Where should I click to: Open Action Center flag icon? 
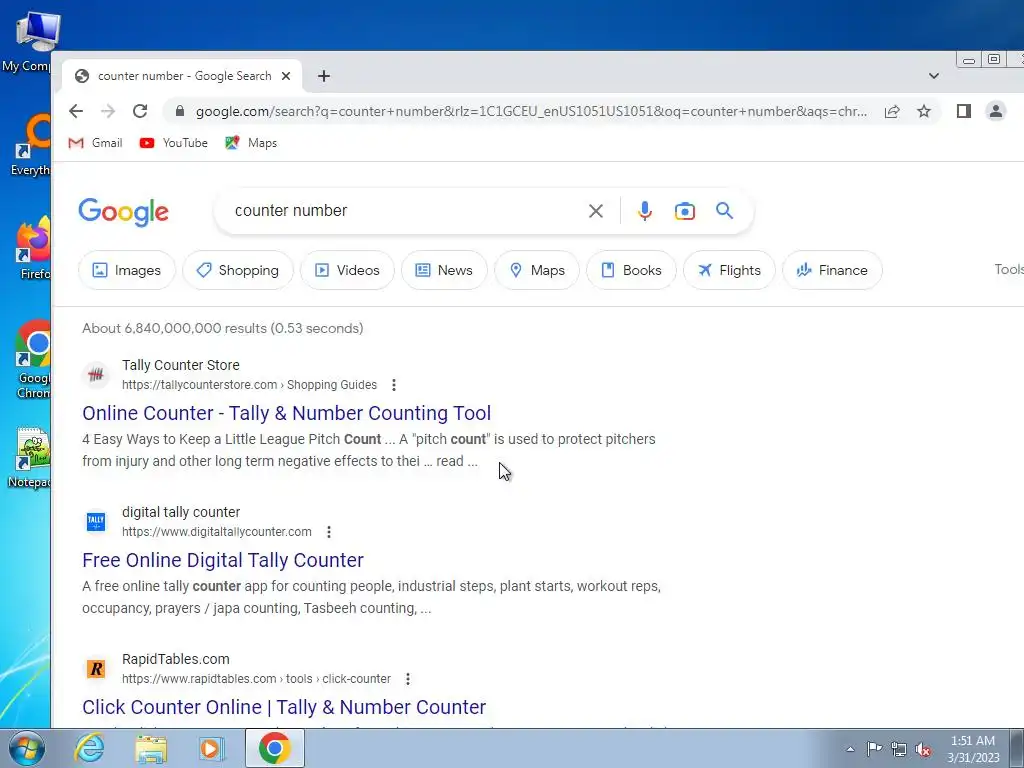click(x=874, y=749)
